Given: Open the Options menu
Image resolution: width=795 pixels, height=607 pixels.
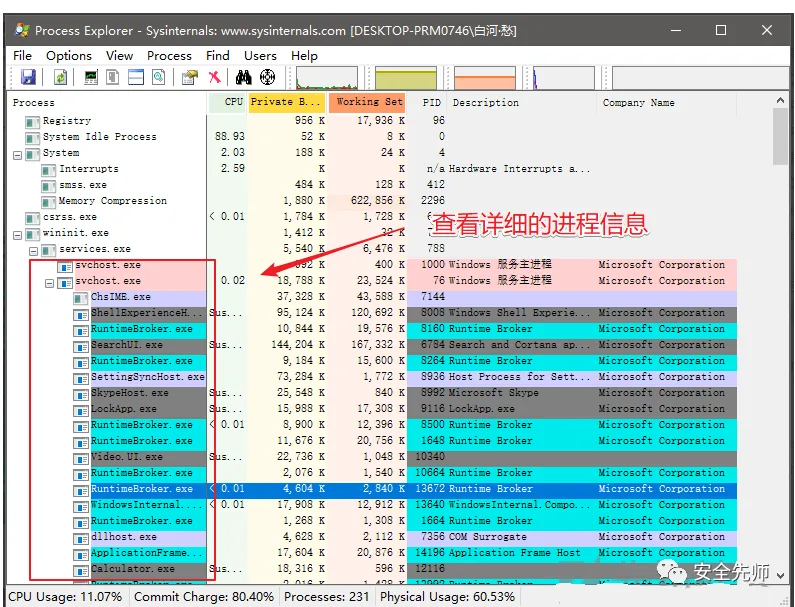Looking at the screenshot, I should pos(69,55).
